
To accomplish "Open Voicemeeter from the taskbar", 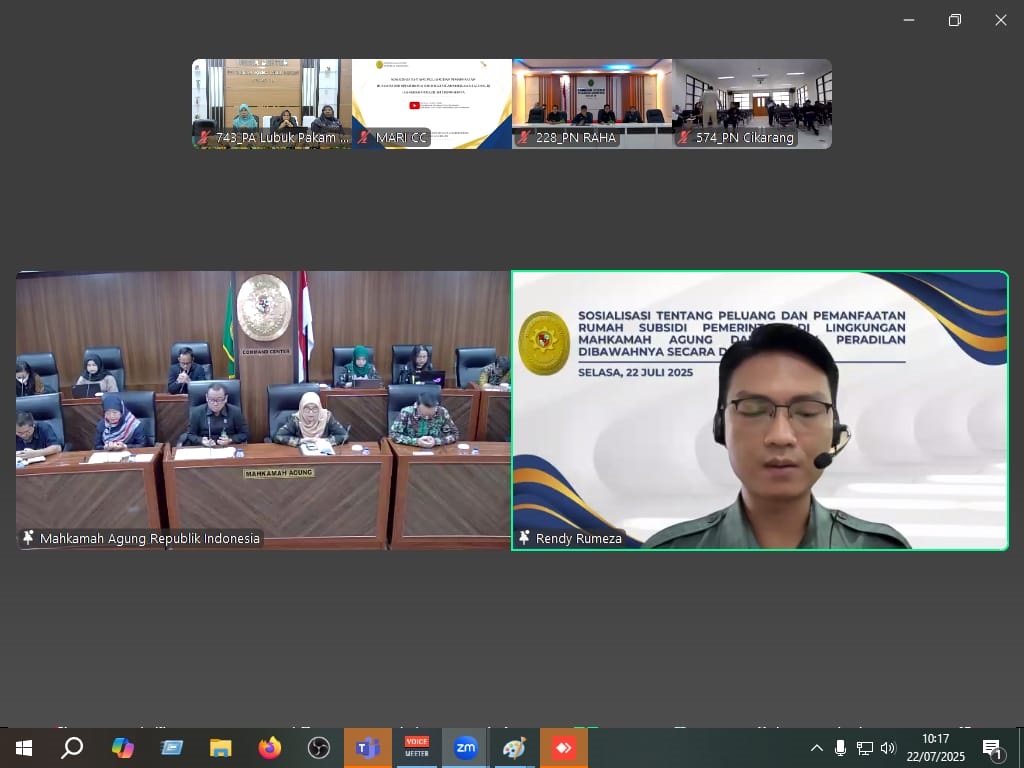I will (x=416, y=748).
